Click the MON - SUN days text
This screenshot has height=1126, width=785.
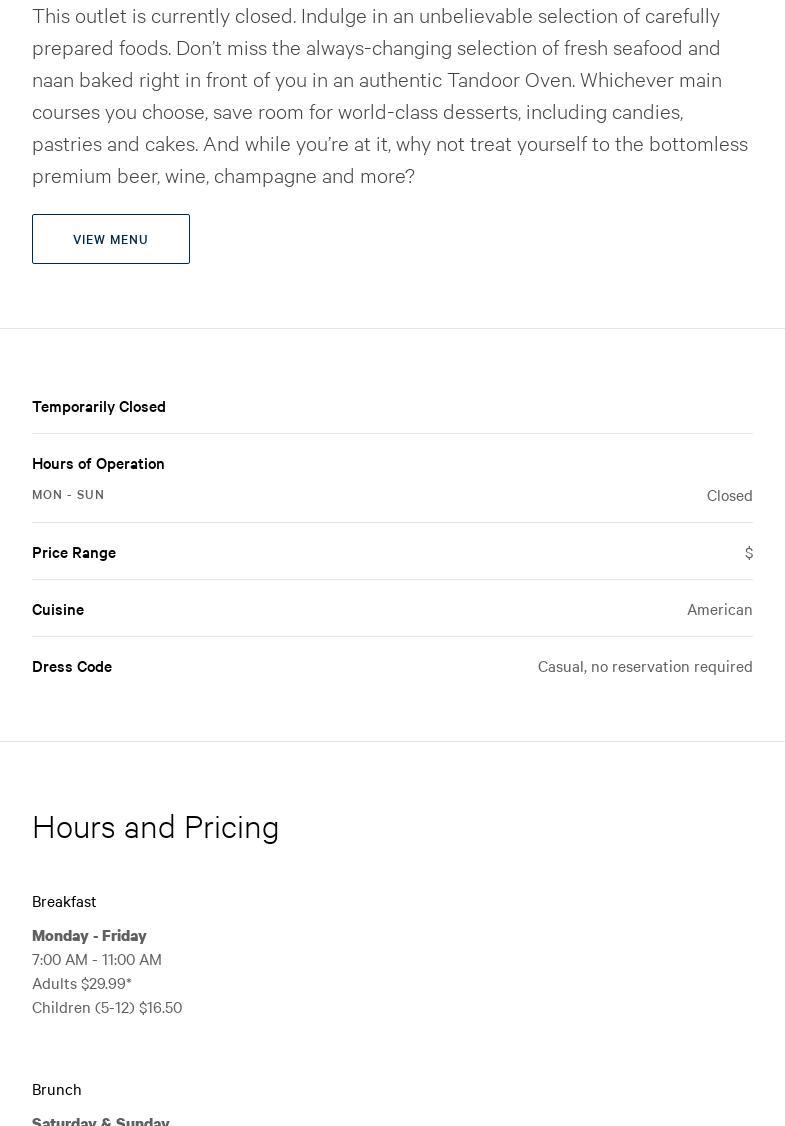tap(68, 494)
